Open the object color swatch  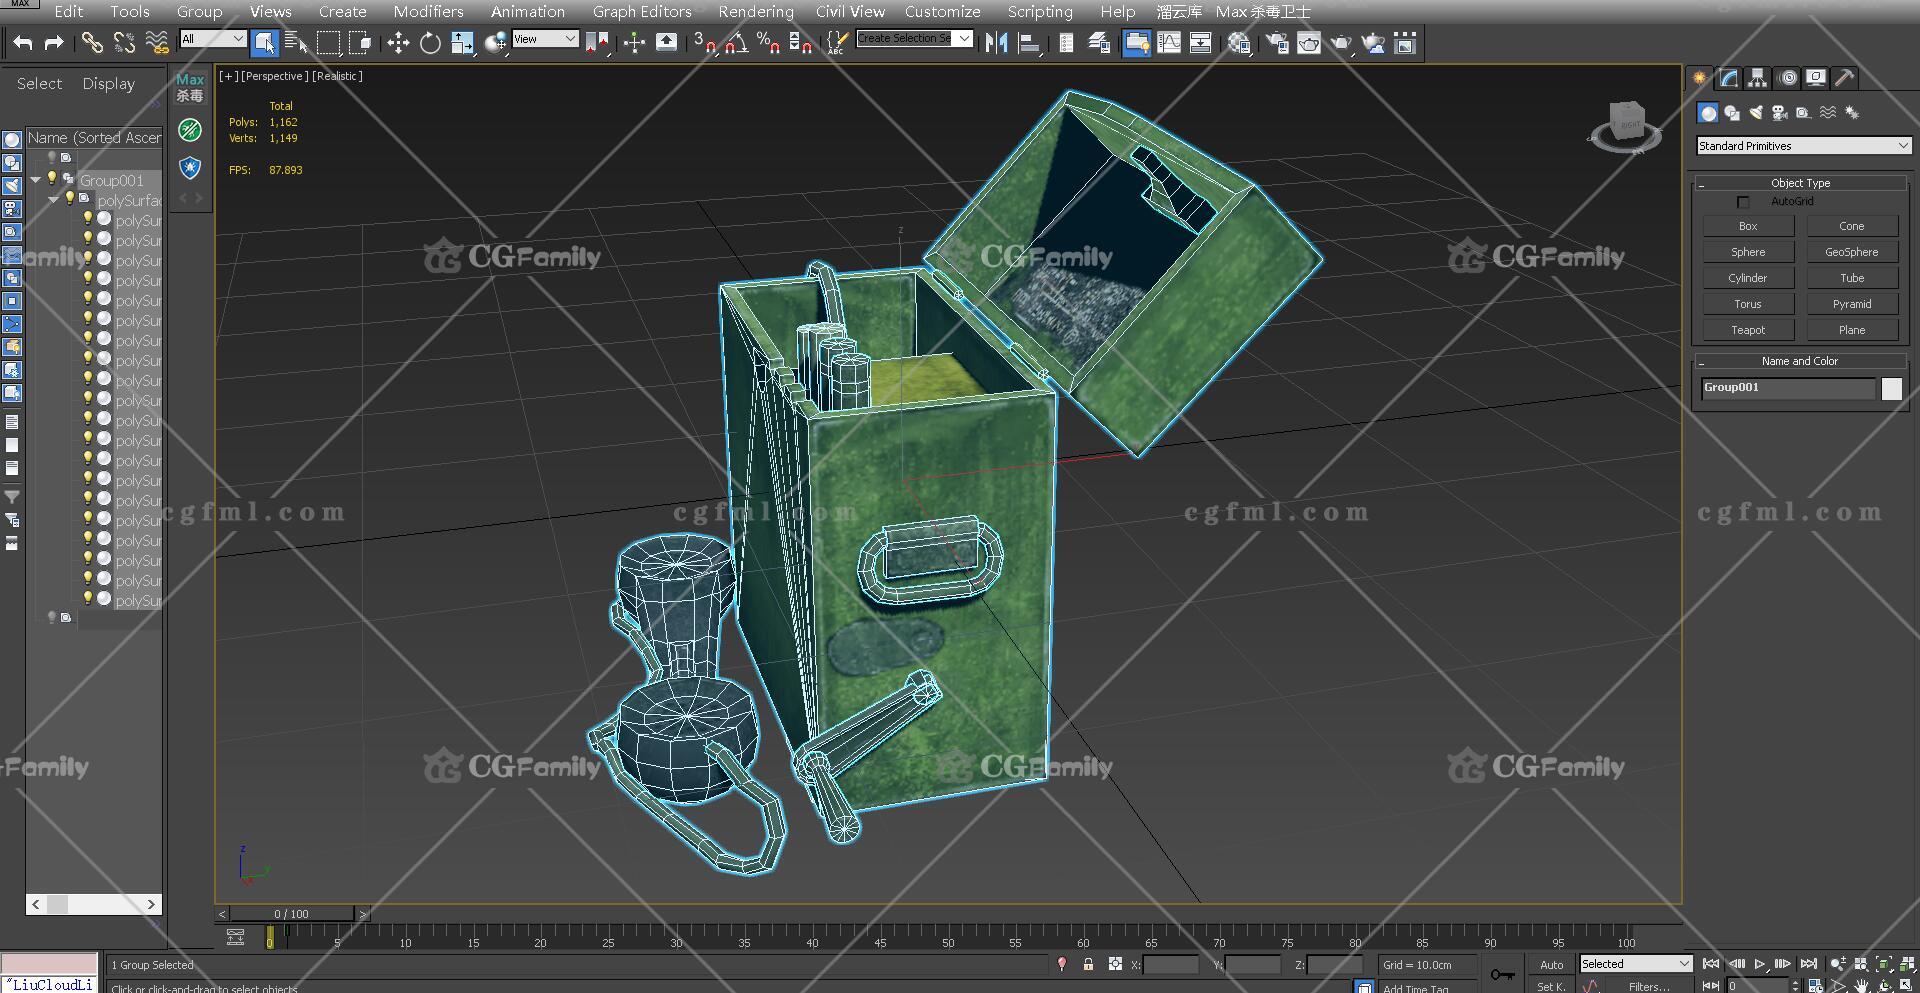pos(1892,389)
